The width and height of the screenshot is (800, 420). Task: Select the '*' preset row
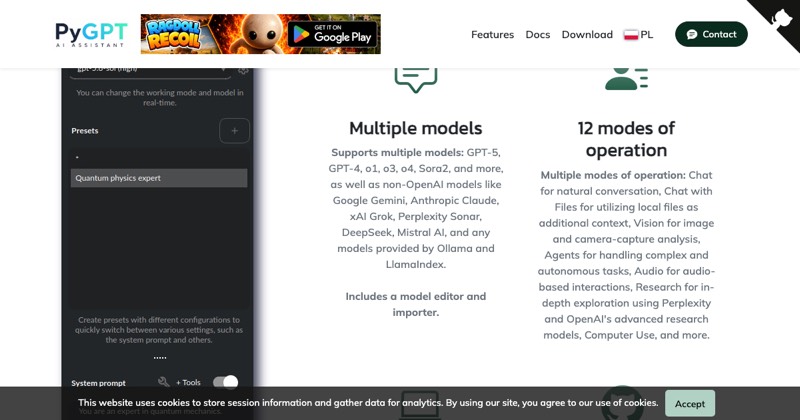pos(159,158)
